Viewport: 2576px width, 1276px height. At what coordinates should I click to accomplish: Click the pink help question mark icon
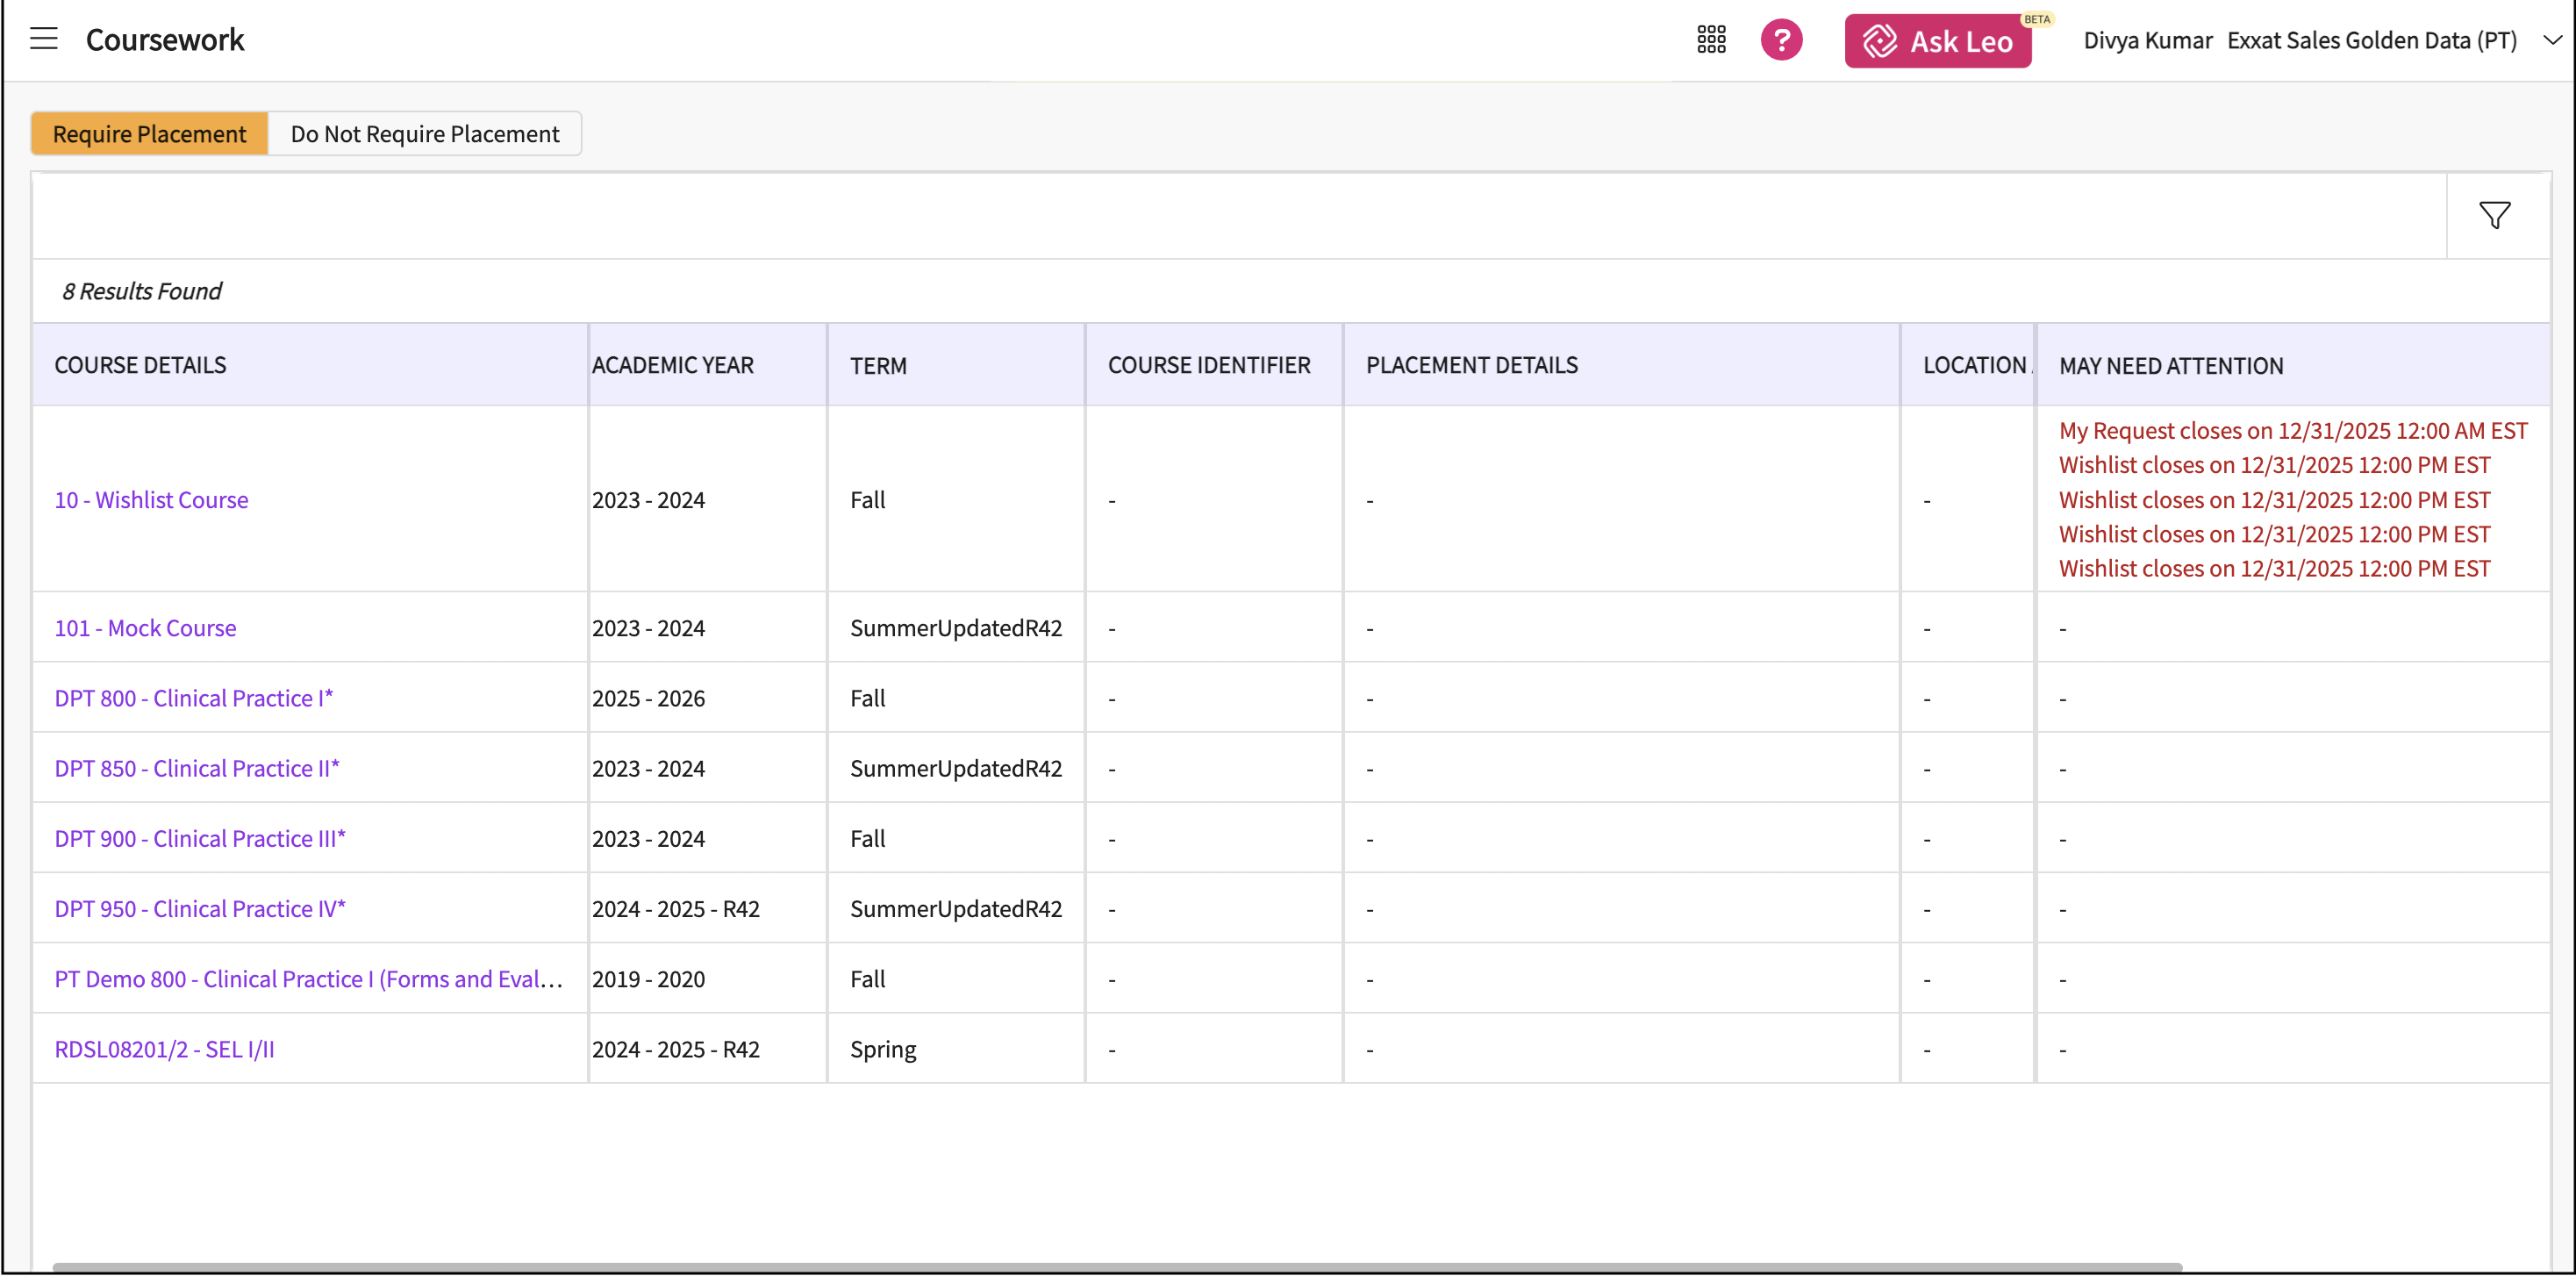1781,40
